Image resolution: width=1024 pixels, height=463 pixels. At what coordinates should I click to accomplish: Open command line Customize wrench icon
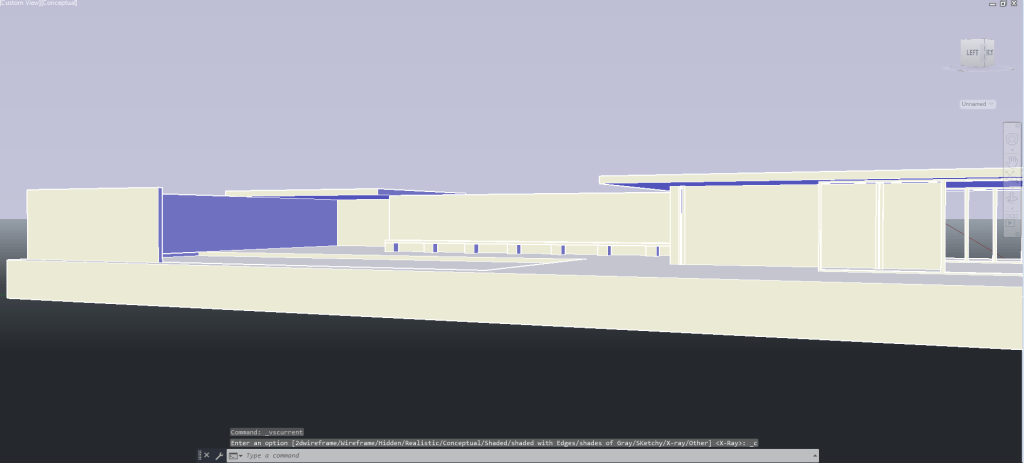click(219, 455)
